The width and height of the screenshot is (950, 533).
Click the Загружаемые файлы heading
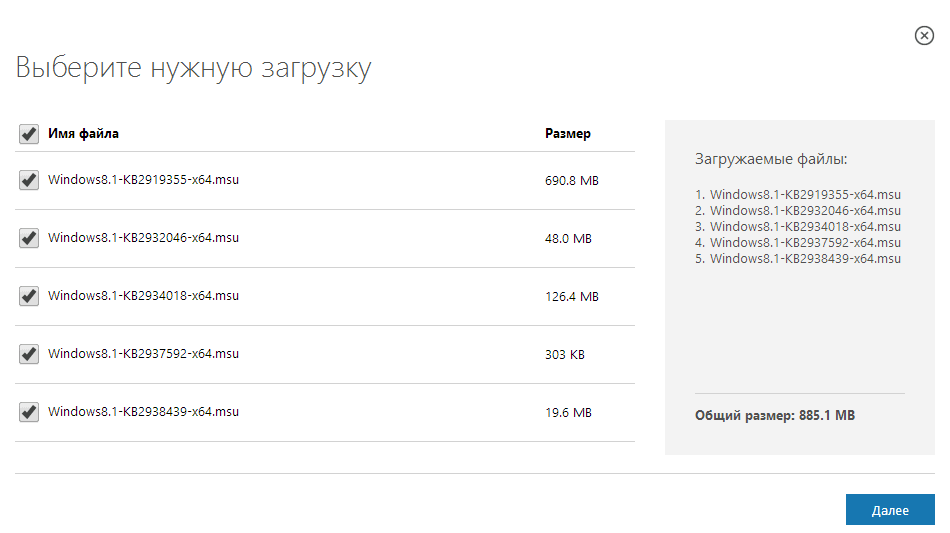771,159
